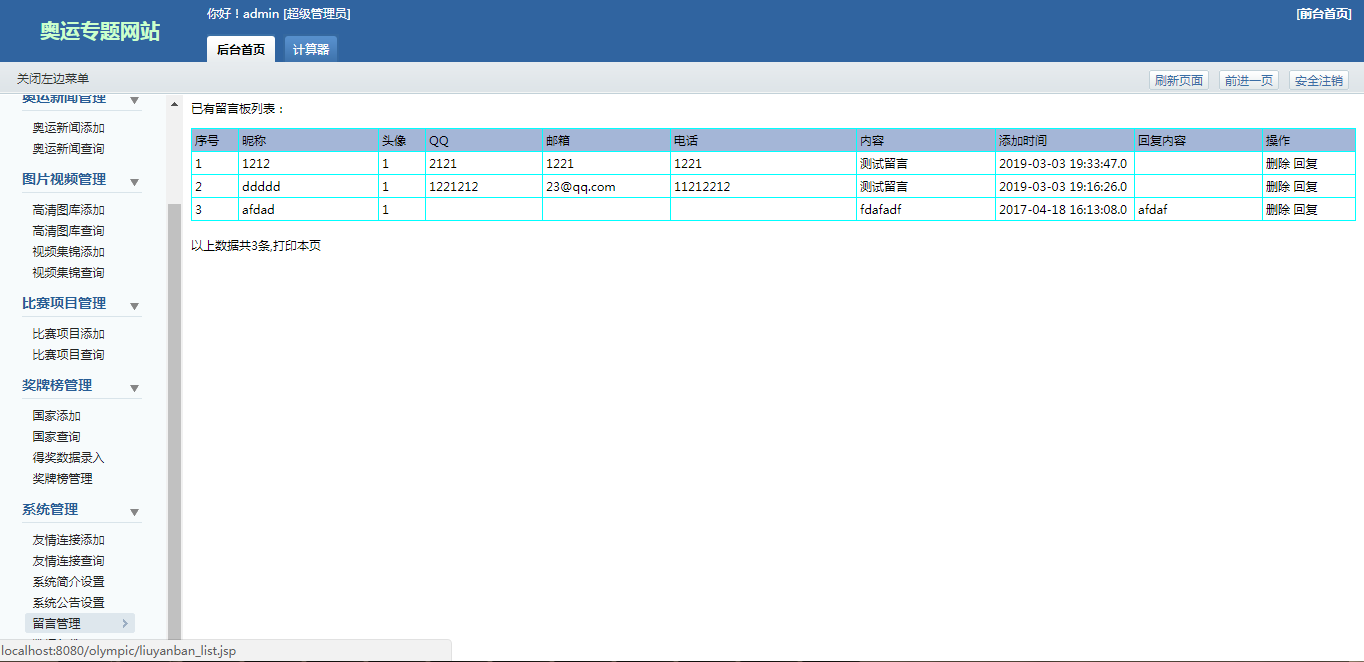Open 比赛项目查询 in sidebar
Image resolution: width=1364 pixels, height=662 pixels.
[x=68, y=355]
